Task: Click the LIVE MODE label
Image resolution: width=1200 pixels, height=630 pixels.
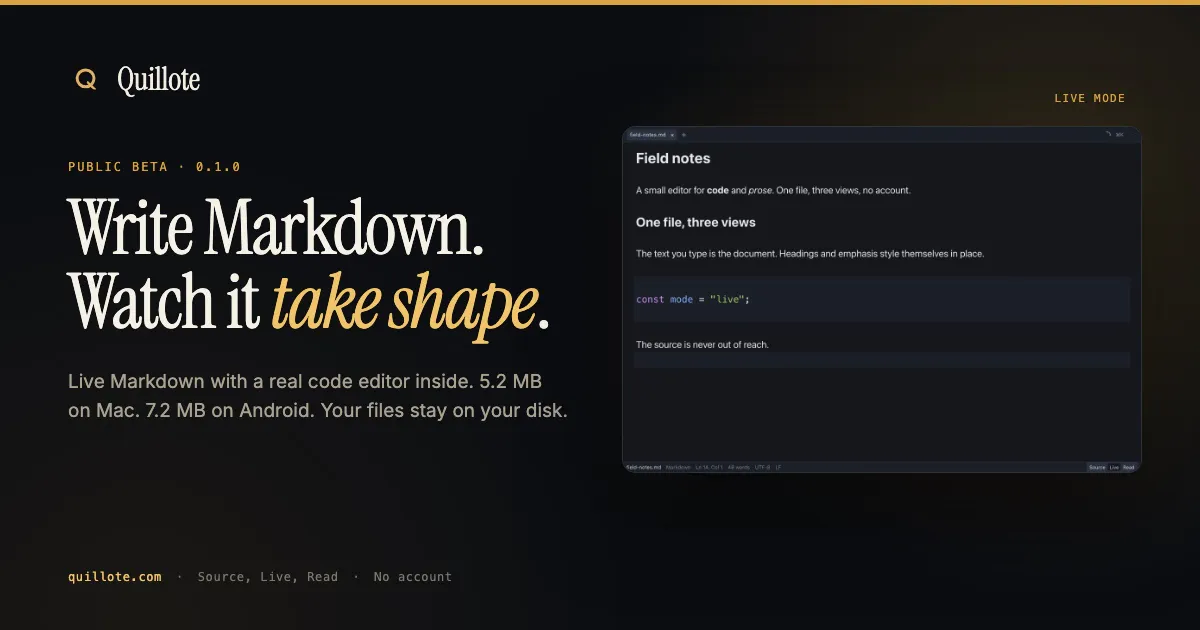Action: (x=1090, y=98)
